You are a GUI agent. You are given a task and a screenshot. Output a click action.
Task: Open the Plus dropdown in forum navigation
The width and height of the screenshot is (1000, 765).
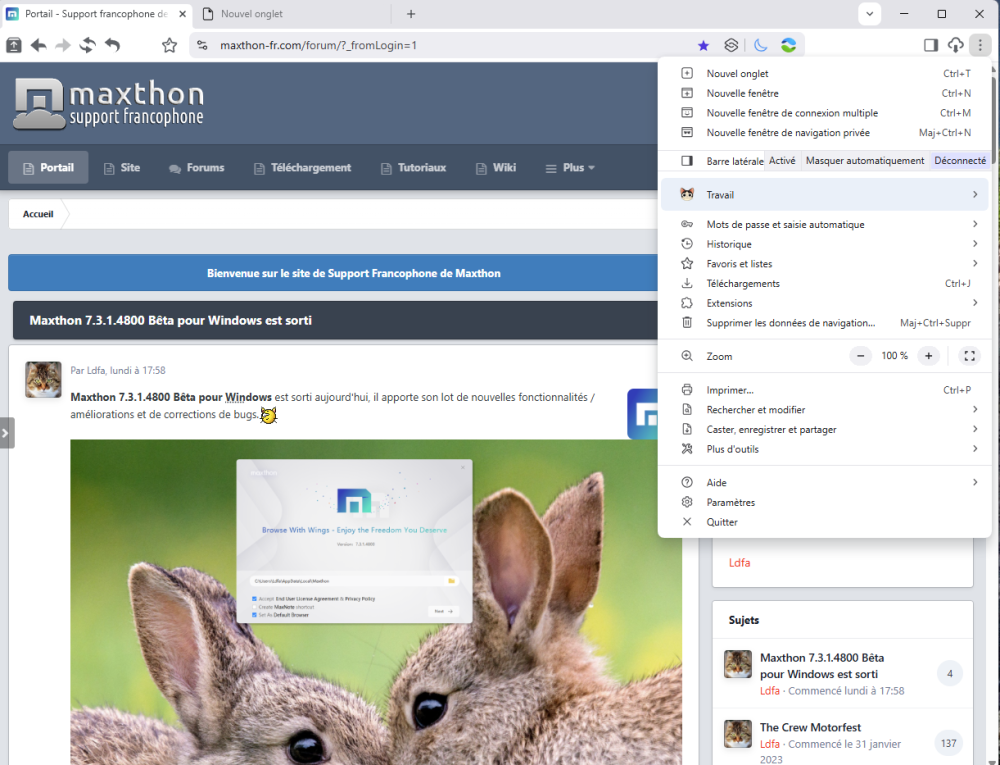tap(571, 168)
